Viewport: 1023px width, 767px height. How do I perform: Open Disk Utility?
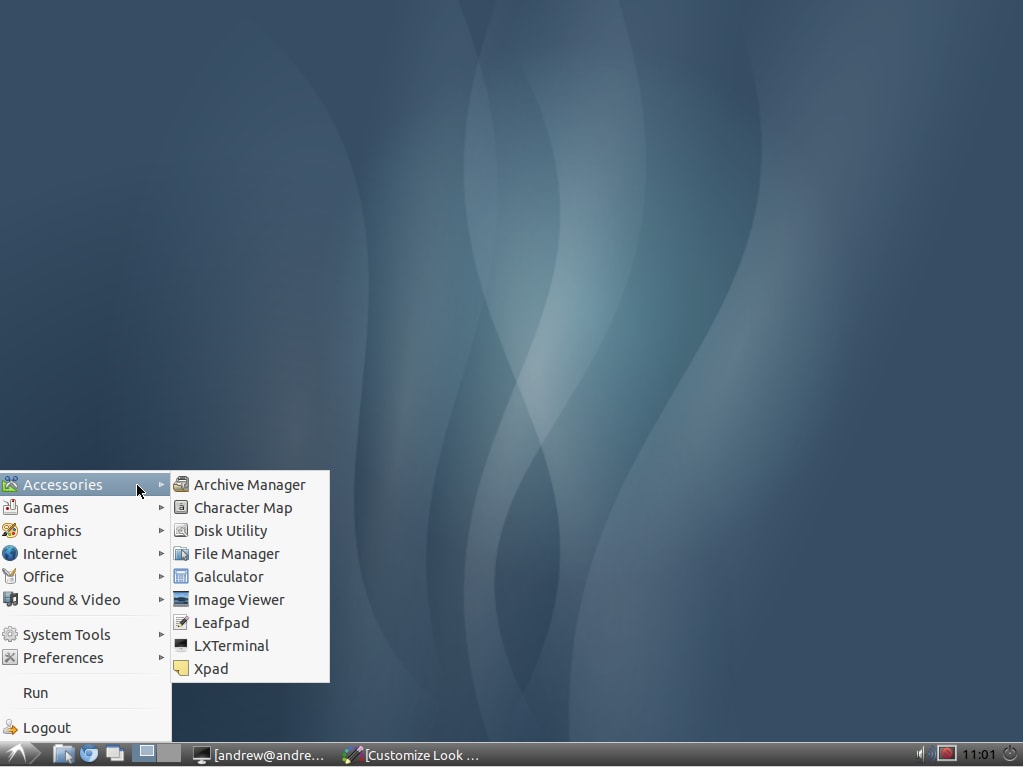click(251, 531)
